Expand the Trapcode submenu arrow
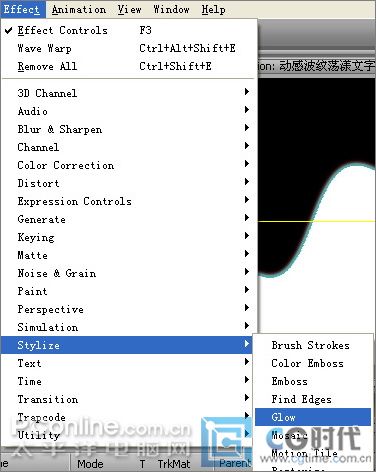Screen dimensions: 376x472 (247, 415)
